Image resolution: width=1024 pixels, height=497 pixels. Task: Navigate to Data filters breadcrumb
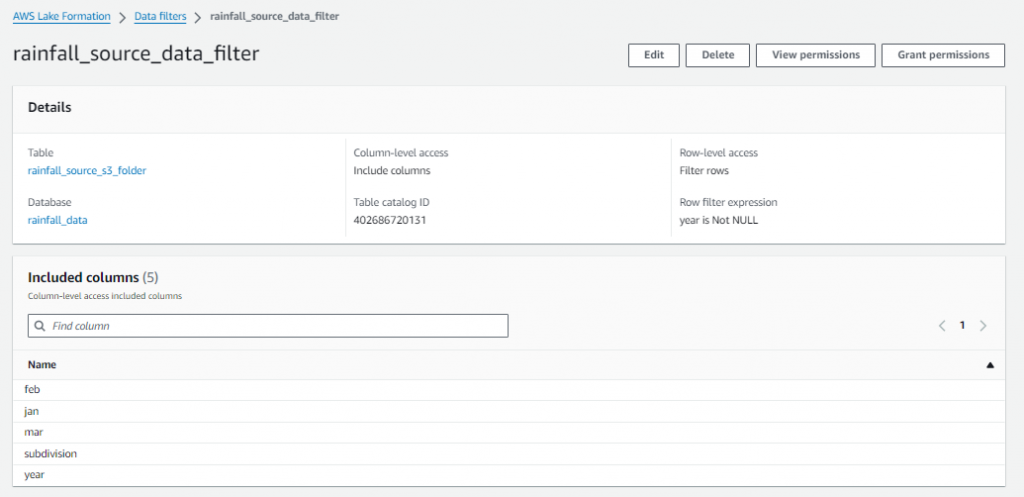pyautogui.click(x=160, y=17)
